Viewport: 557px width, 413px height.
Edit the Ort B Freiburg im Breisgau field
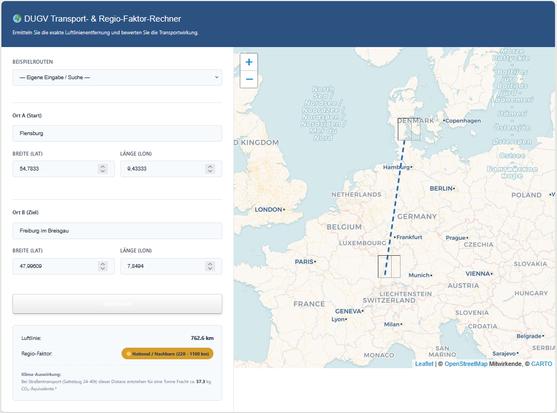point(117,231)
